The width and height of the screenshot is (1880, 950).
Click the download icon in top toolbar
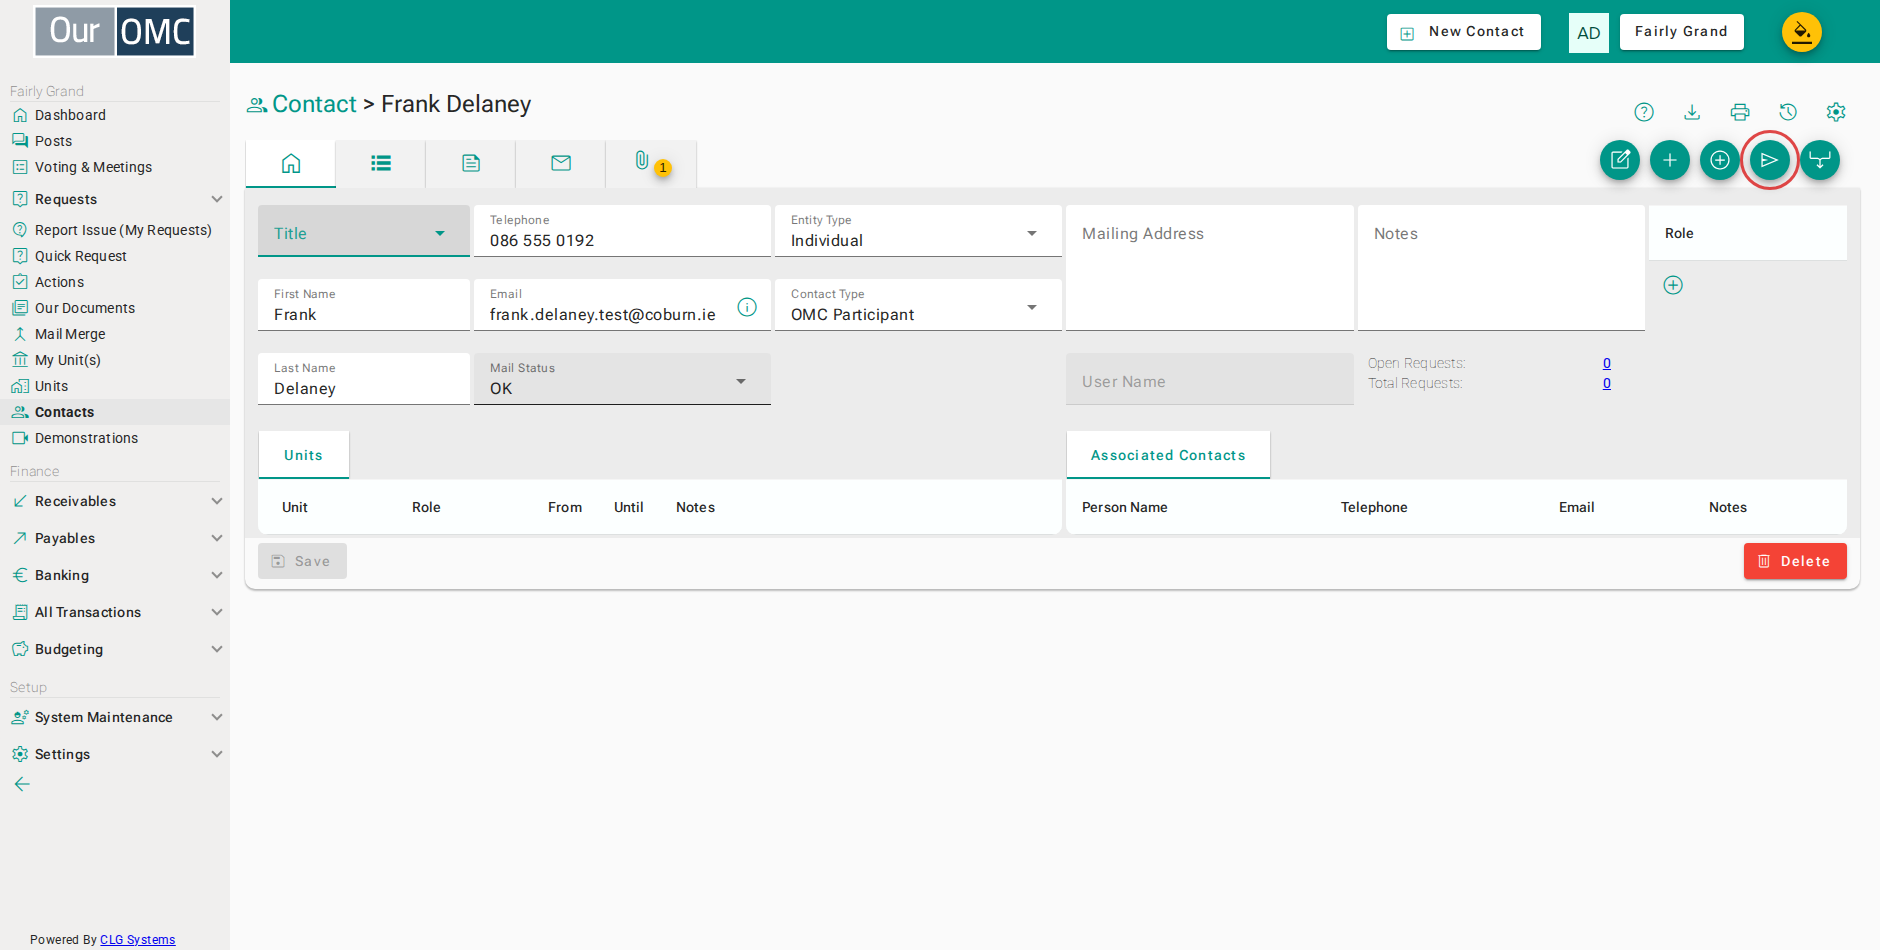tap(1692, 112)
